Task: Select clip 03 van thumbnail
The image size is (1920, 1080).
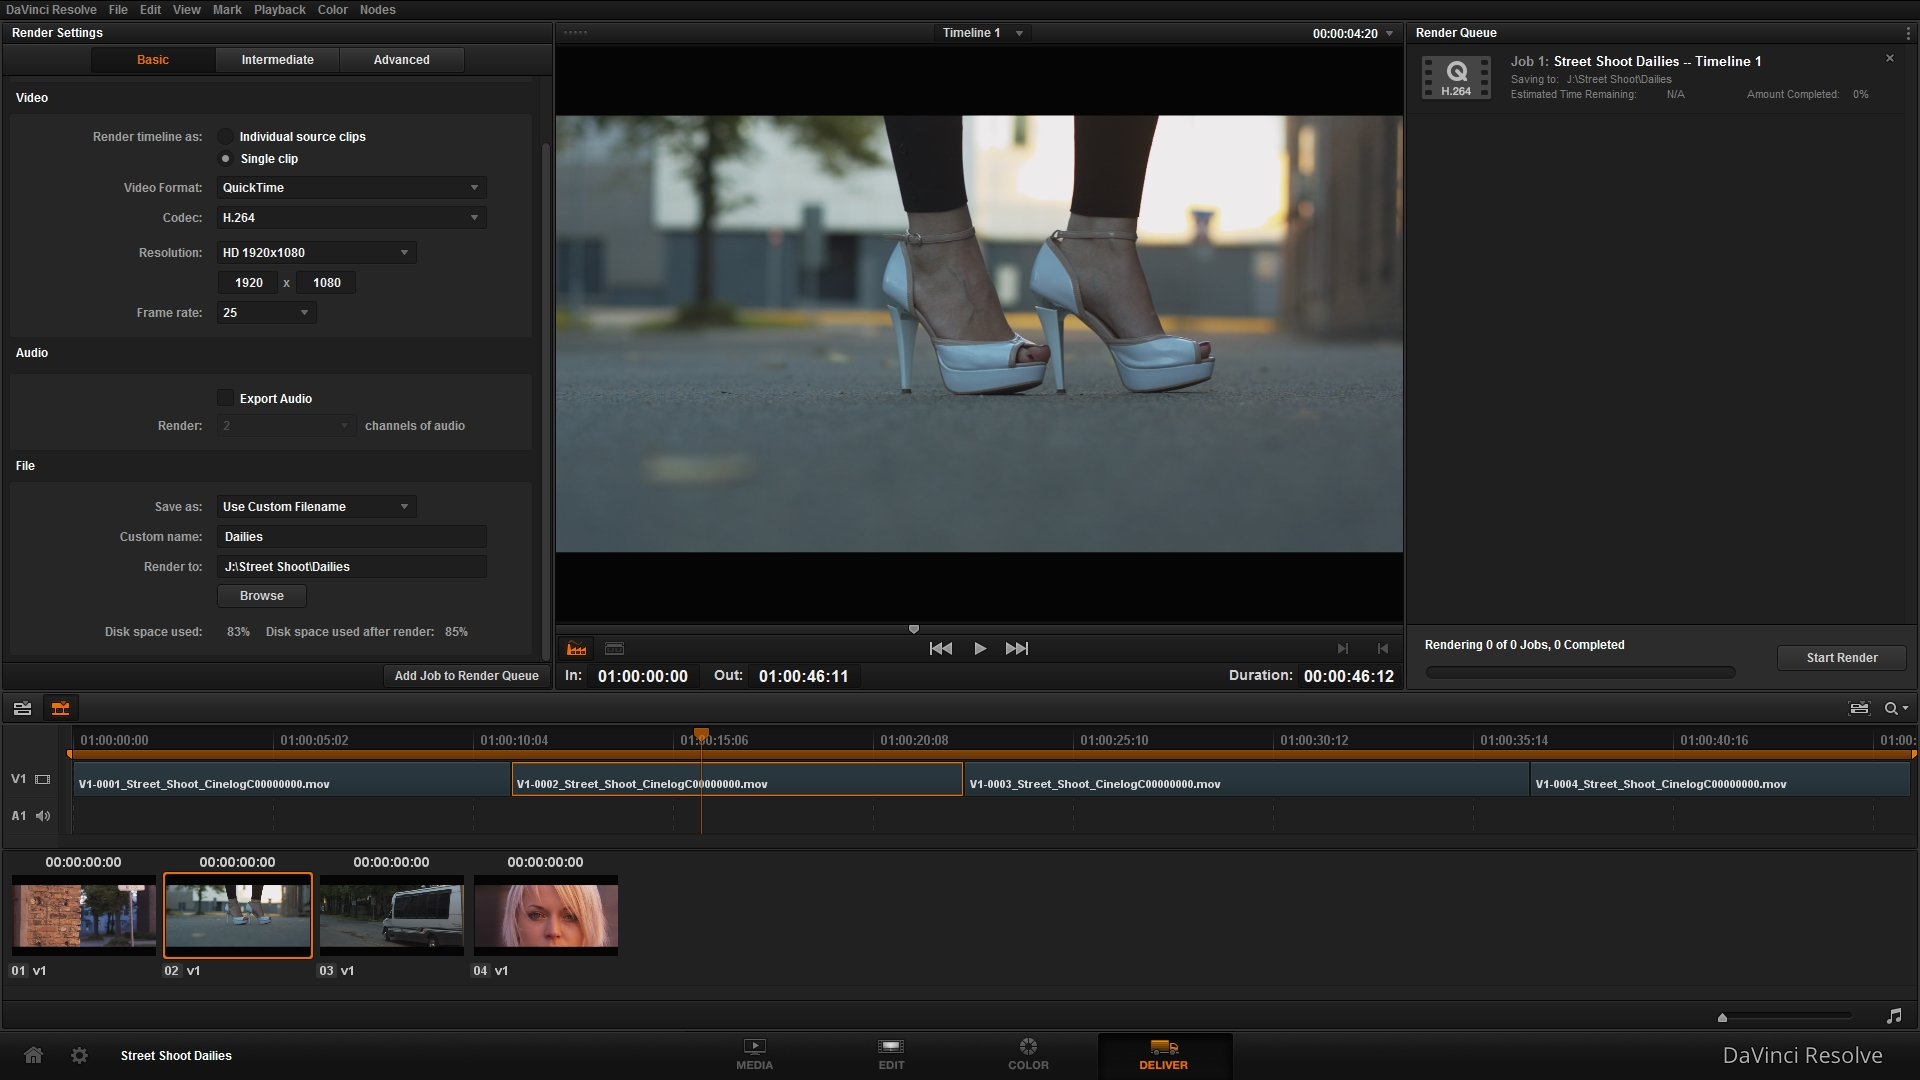Action: click(x=392, y=915)
